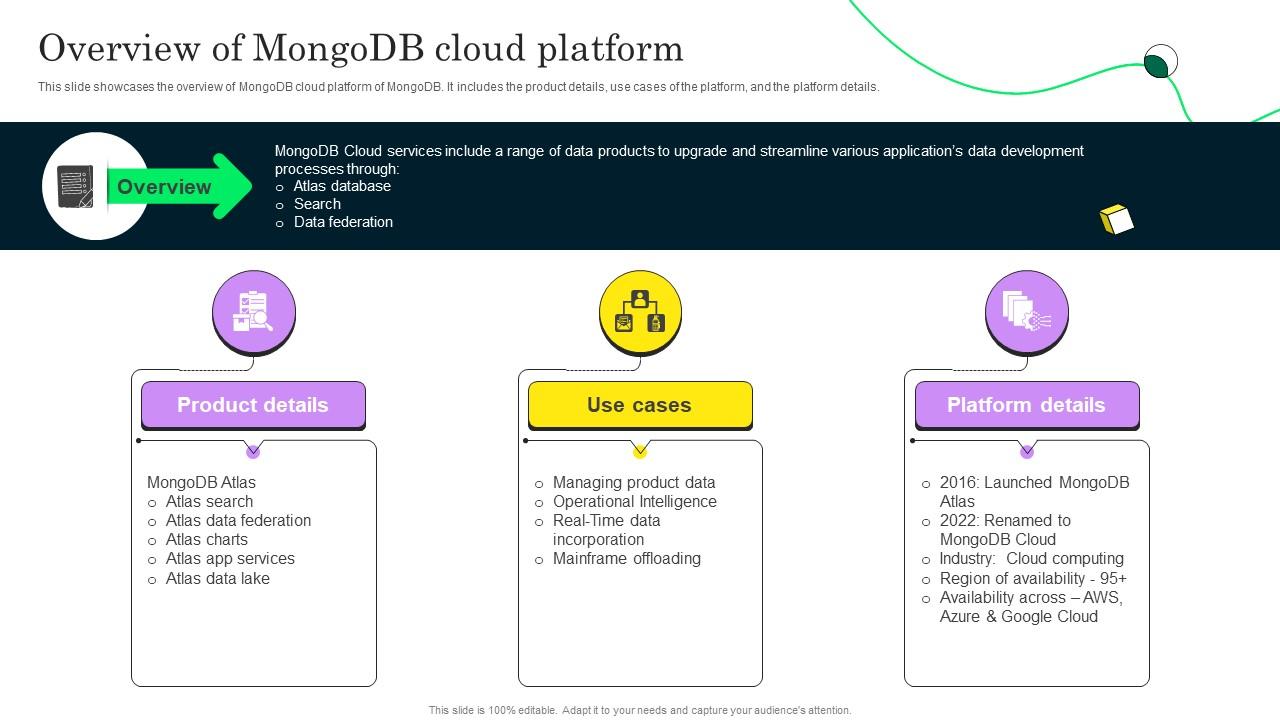The width and height of the screenshot is (1280, 720).
Task: Click the Operational Intelligence bullet text
Action: tap(634, 501)
